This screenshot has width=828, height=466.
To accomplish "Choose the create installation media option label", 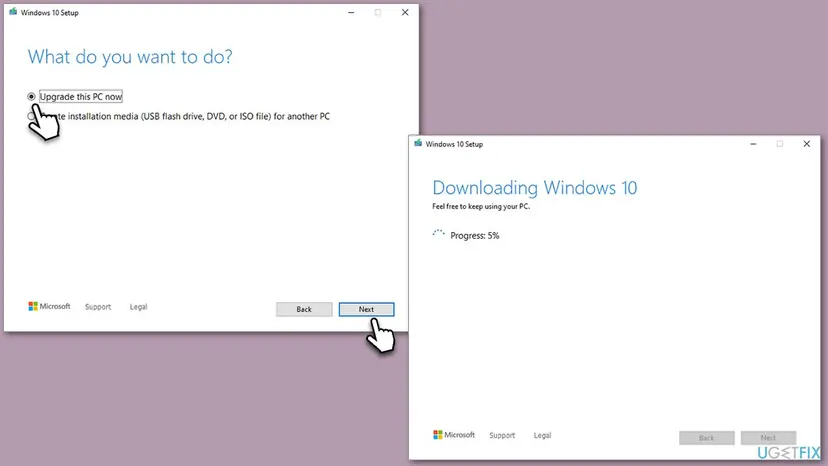I will 185,116.
